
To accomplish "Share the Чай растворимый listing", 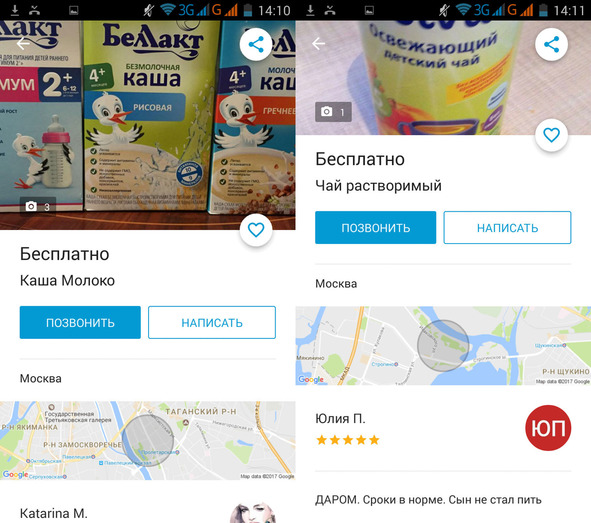I will tap(551, 44).
